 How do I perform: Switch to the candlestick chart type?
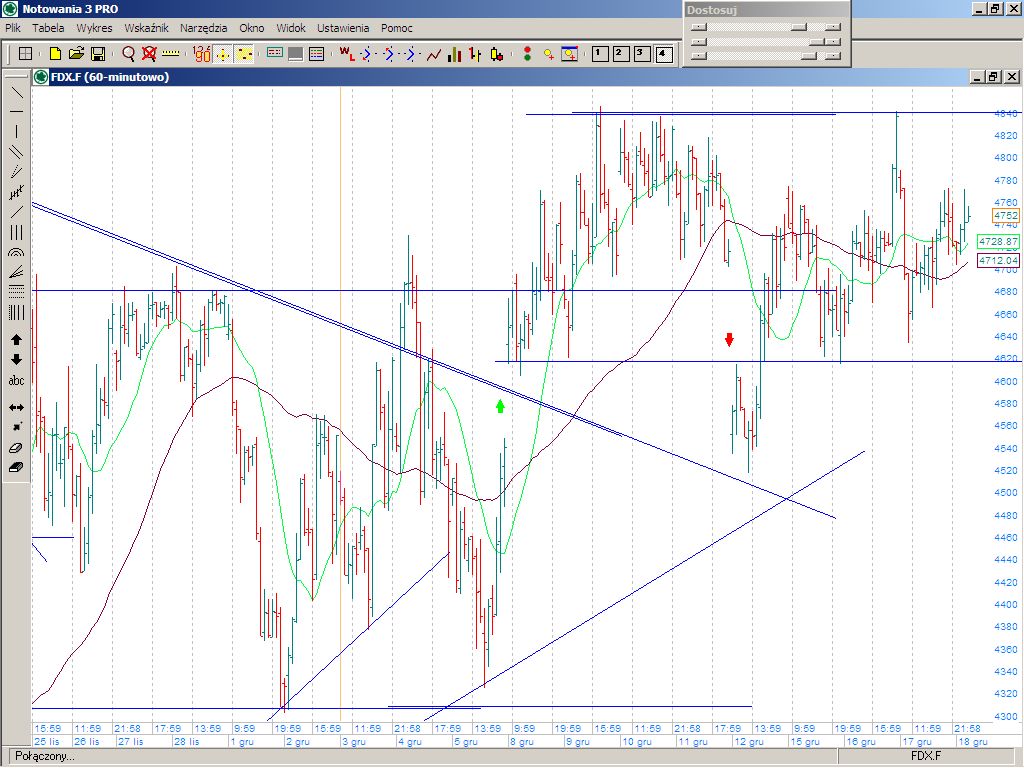(497, 54)
